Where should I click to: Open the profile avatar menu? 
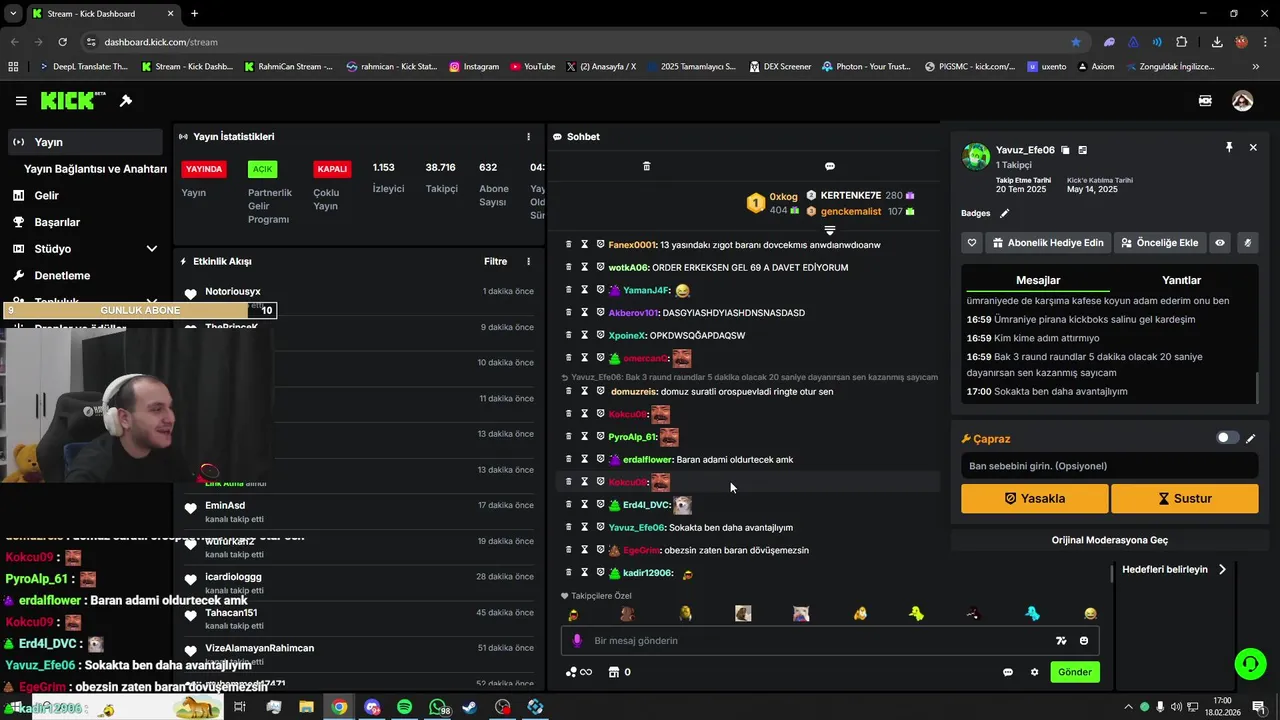coord(1242,101)
